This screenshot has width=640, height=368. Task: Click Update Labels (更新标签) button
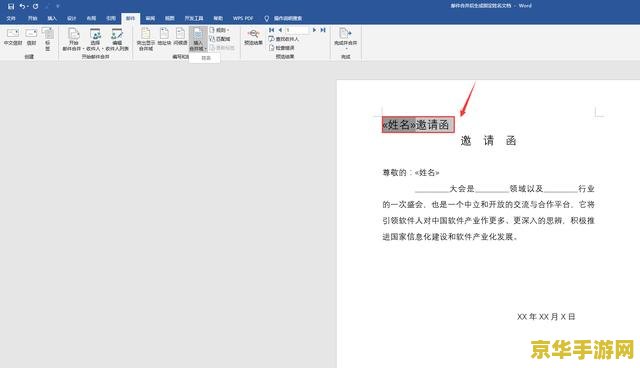[222, 48]
